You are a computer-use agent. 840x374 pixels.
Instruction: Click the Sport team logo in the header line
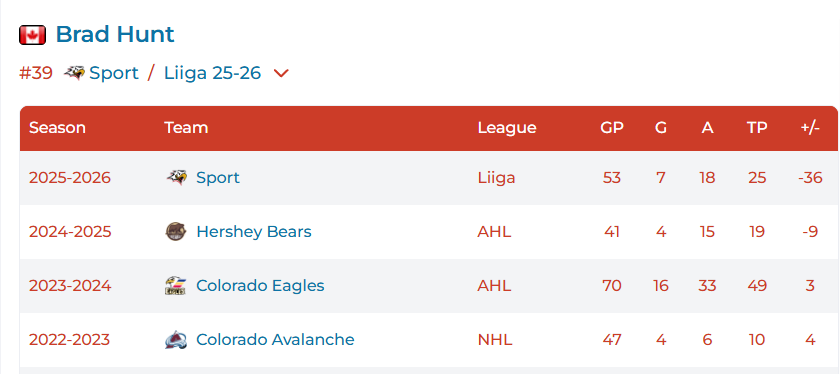click(x=74, y=72)
